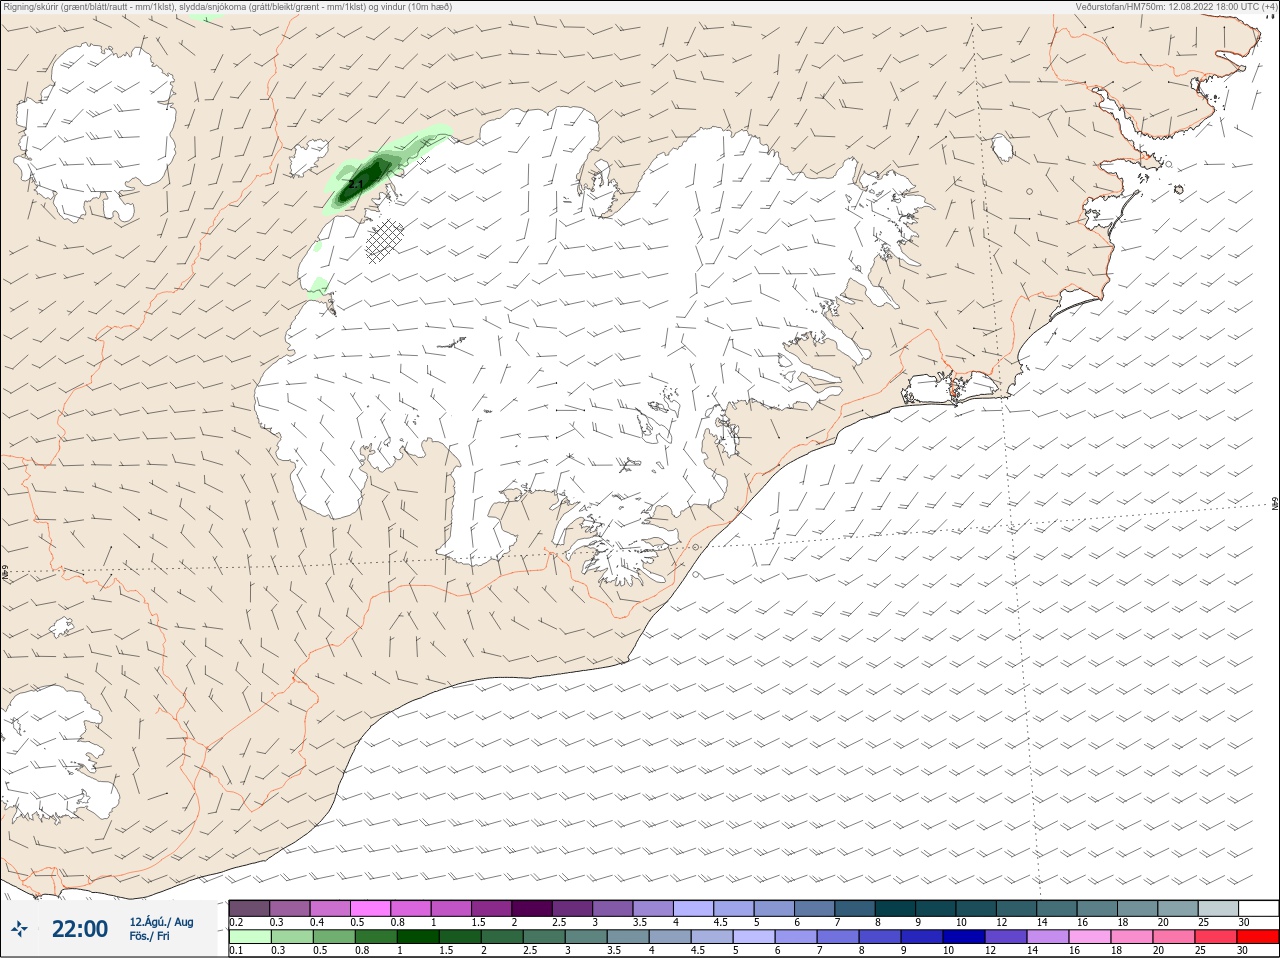The width and height of the screenshot is (1280, 958).
Task: Select the slate blue swatch above 7 in upper scale
Action: click(855, 908)
